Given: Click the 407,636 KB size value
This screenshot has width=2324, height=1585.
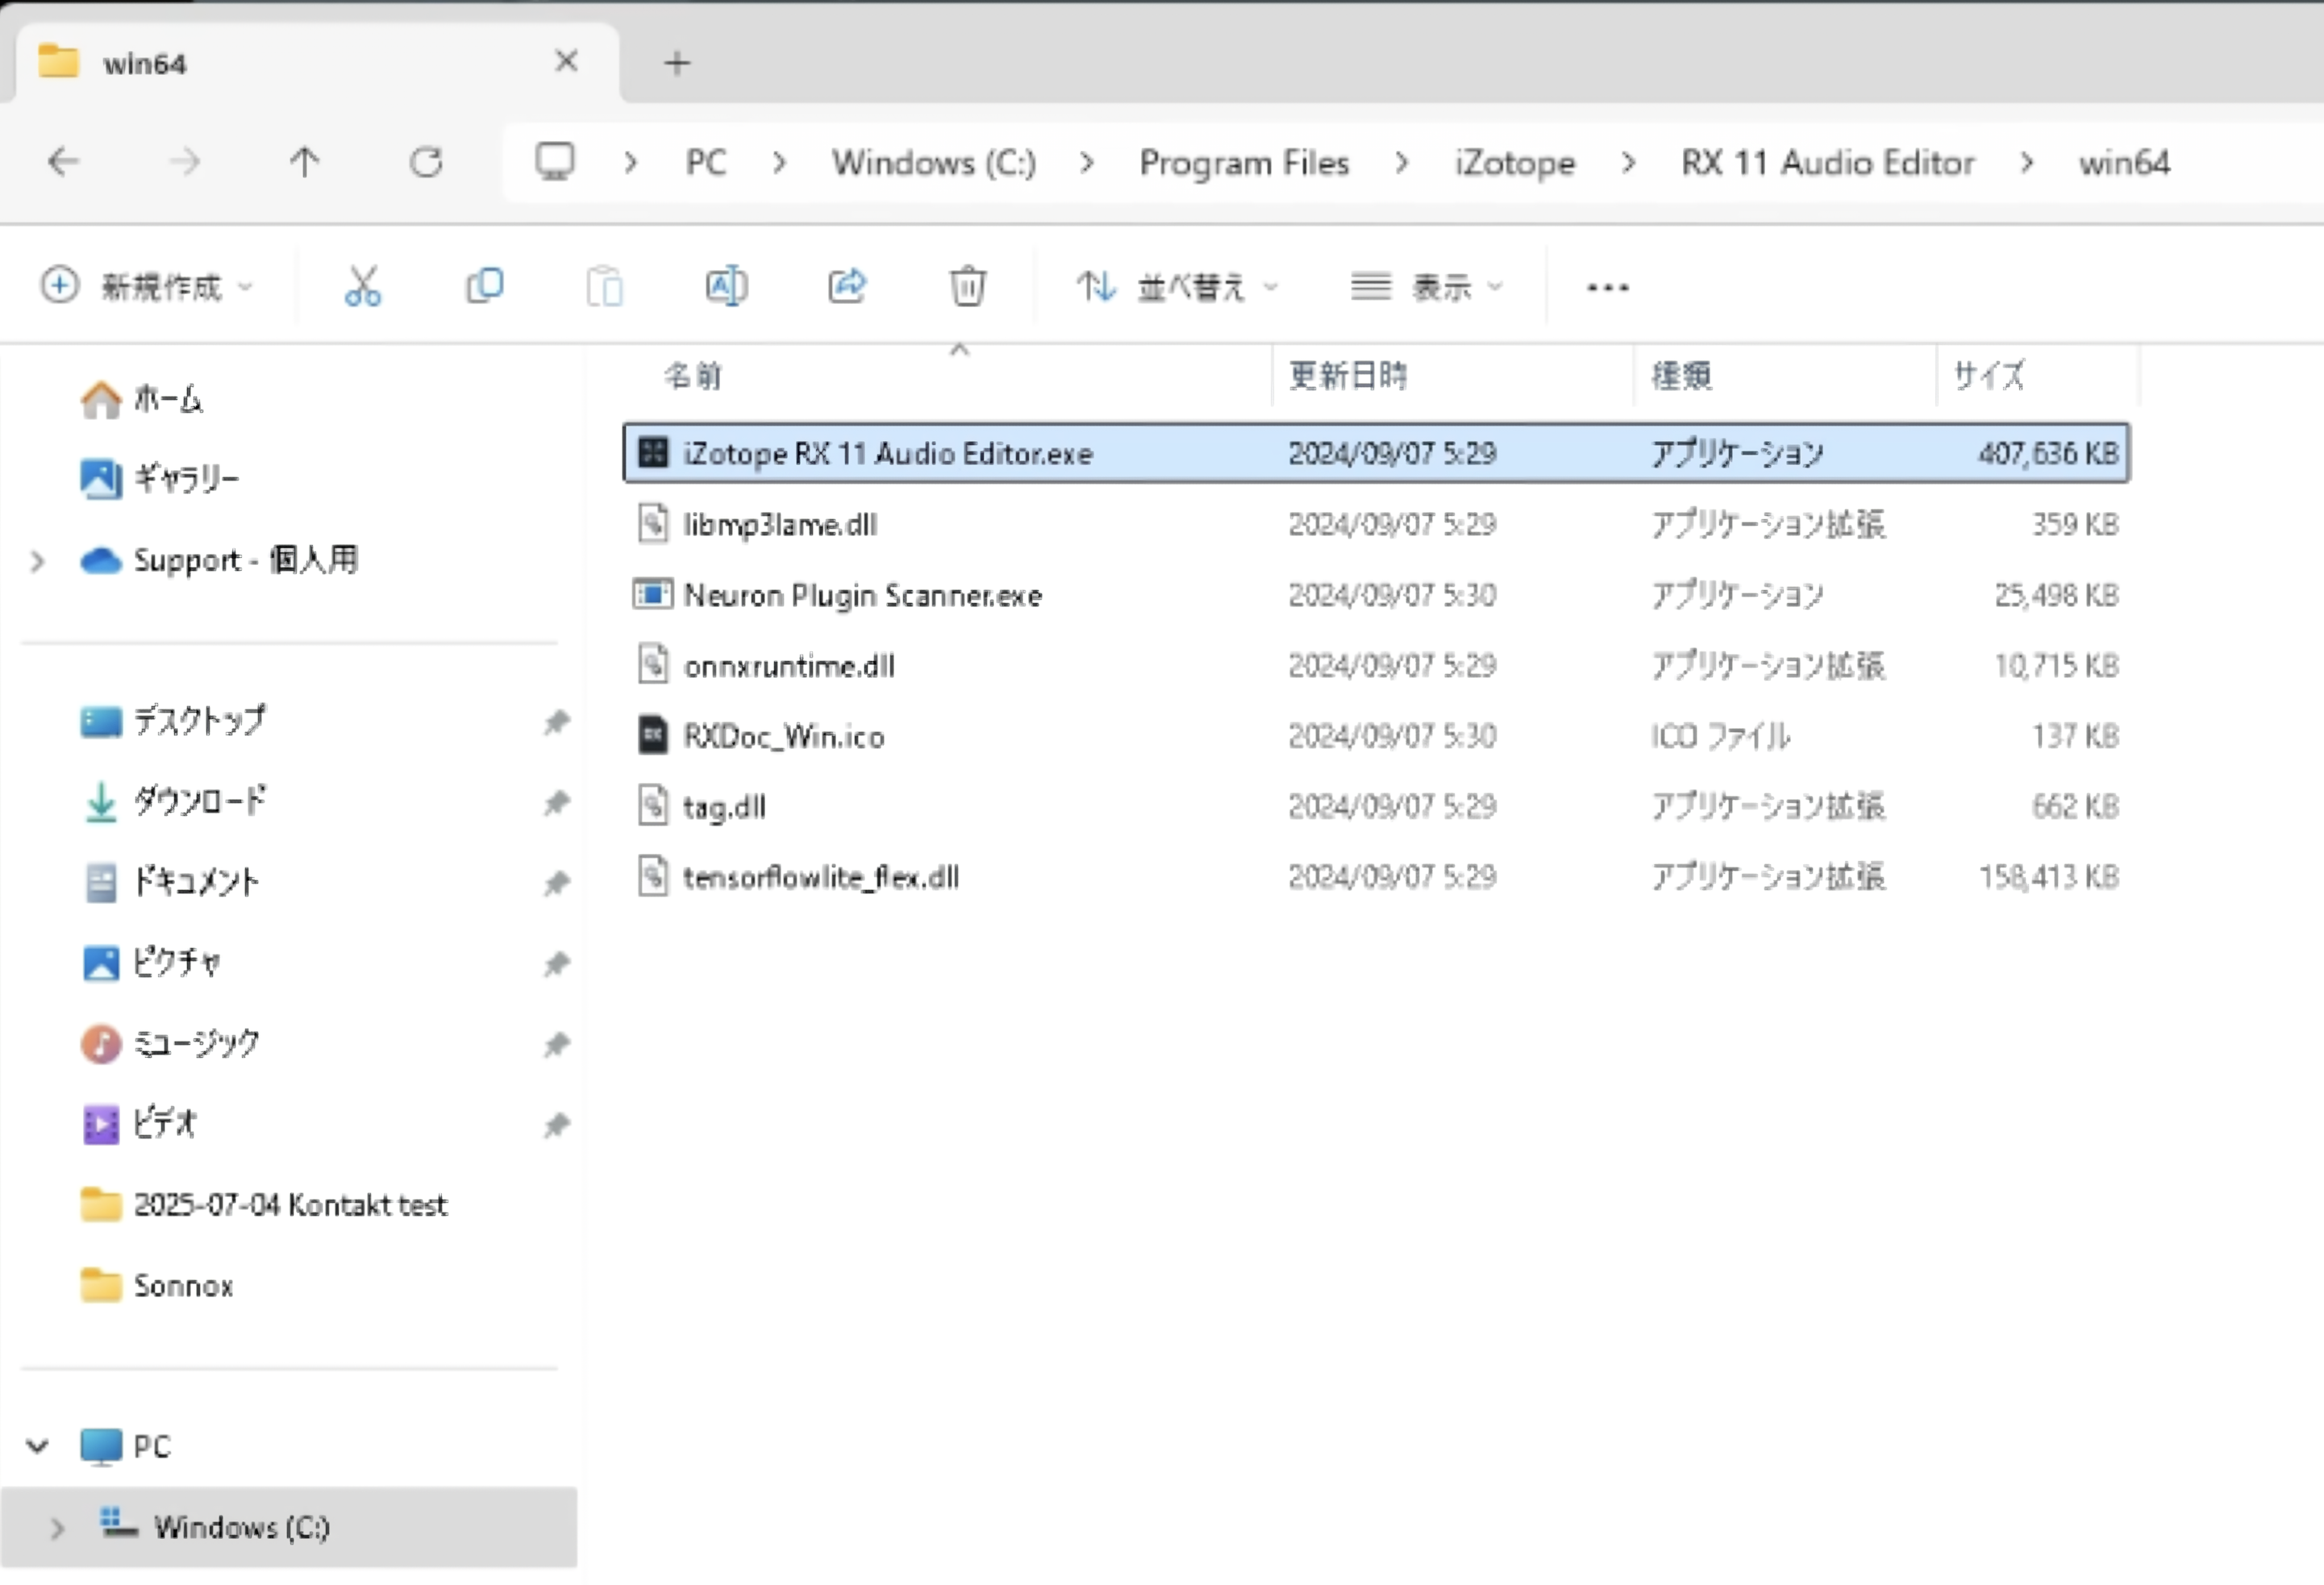Looking at the screenshot, I should tap(2048, 453).
